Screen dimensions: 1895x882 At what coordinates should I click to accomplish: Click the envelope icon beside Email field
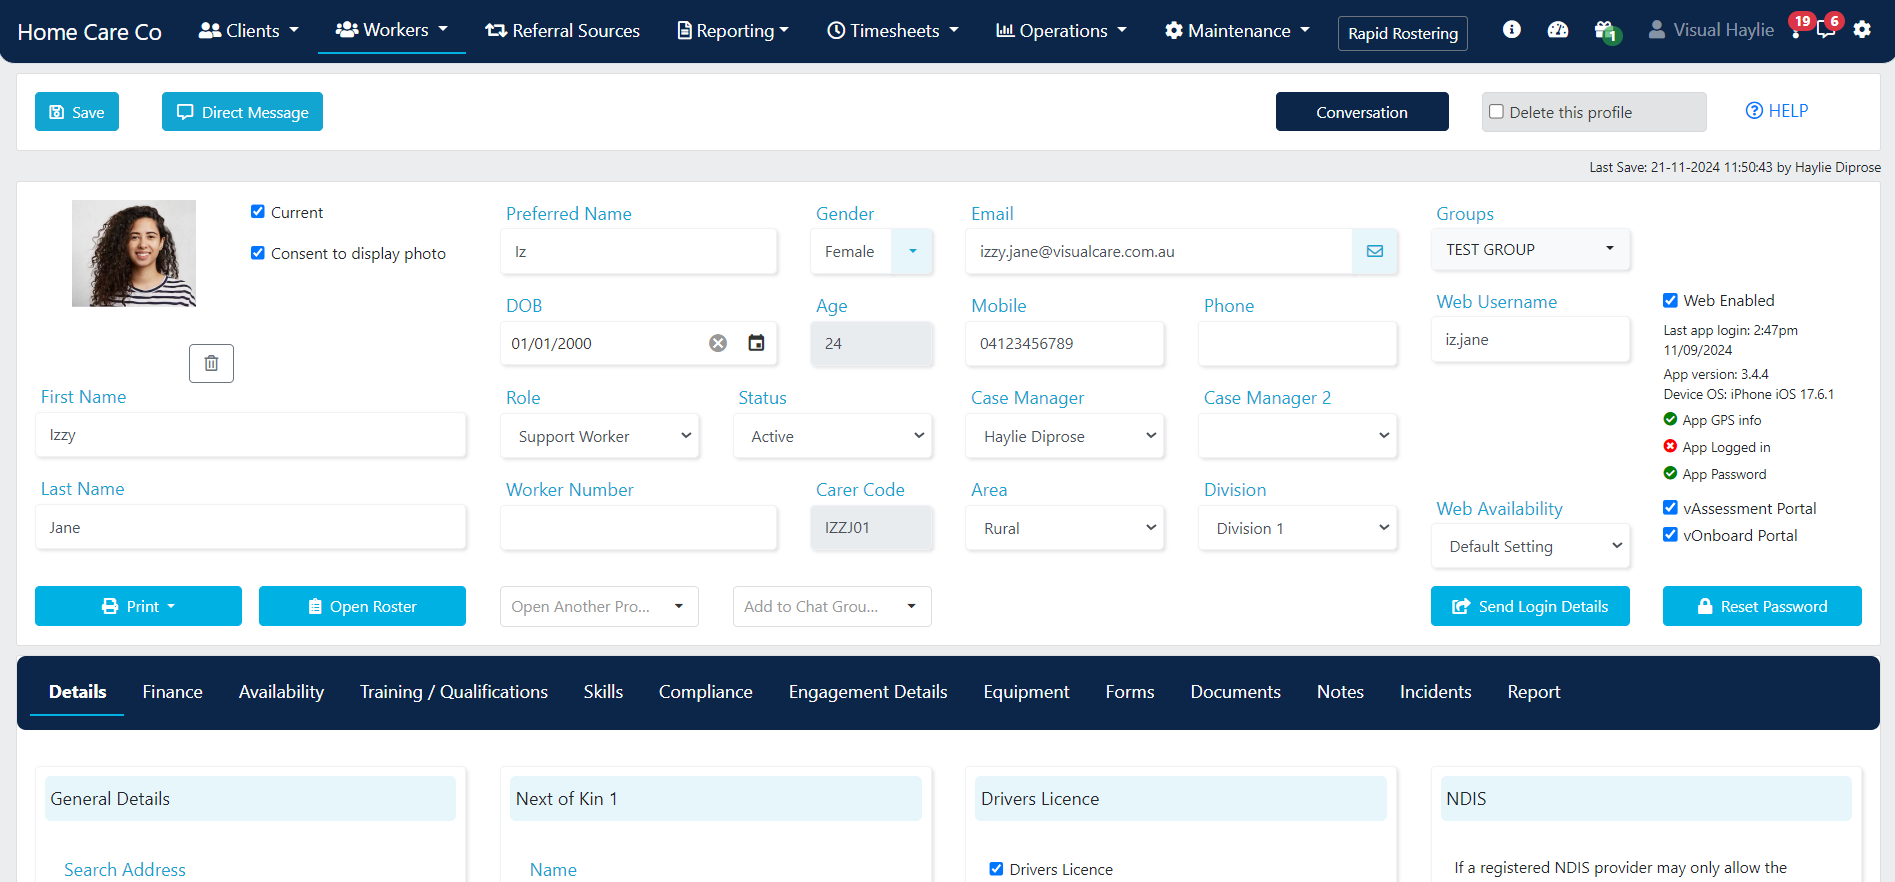click(x=1375, y=251)
